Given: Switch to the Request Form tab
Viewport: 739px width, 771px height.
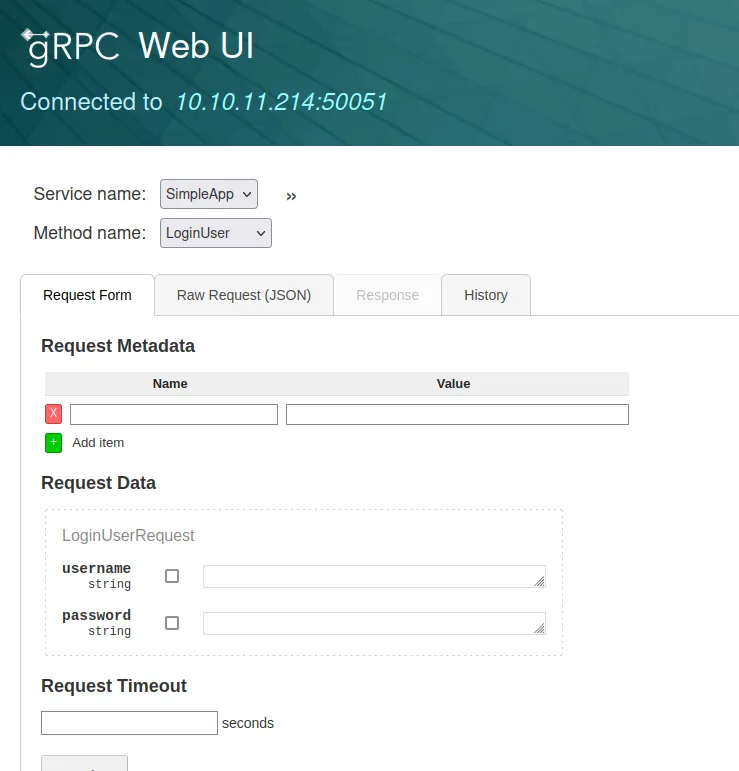Looking at the screenshot, I should (88, 295).
